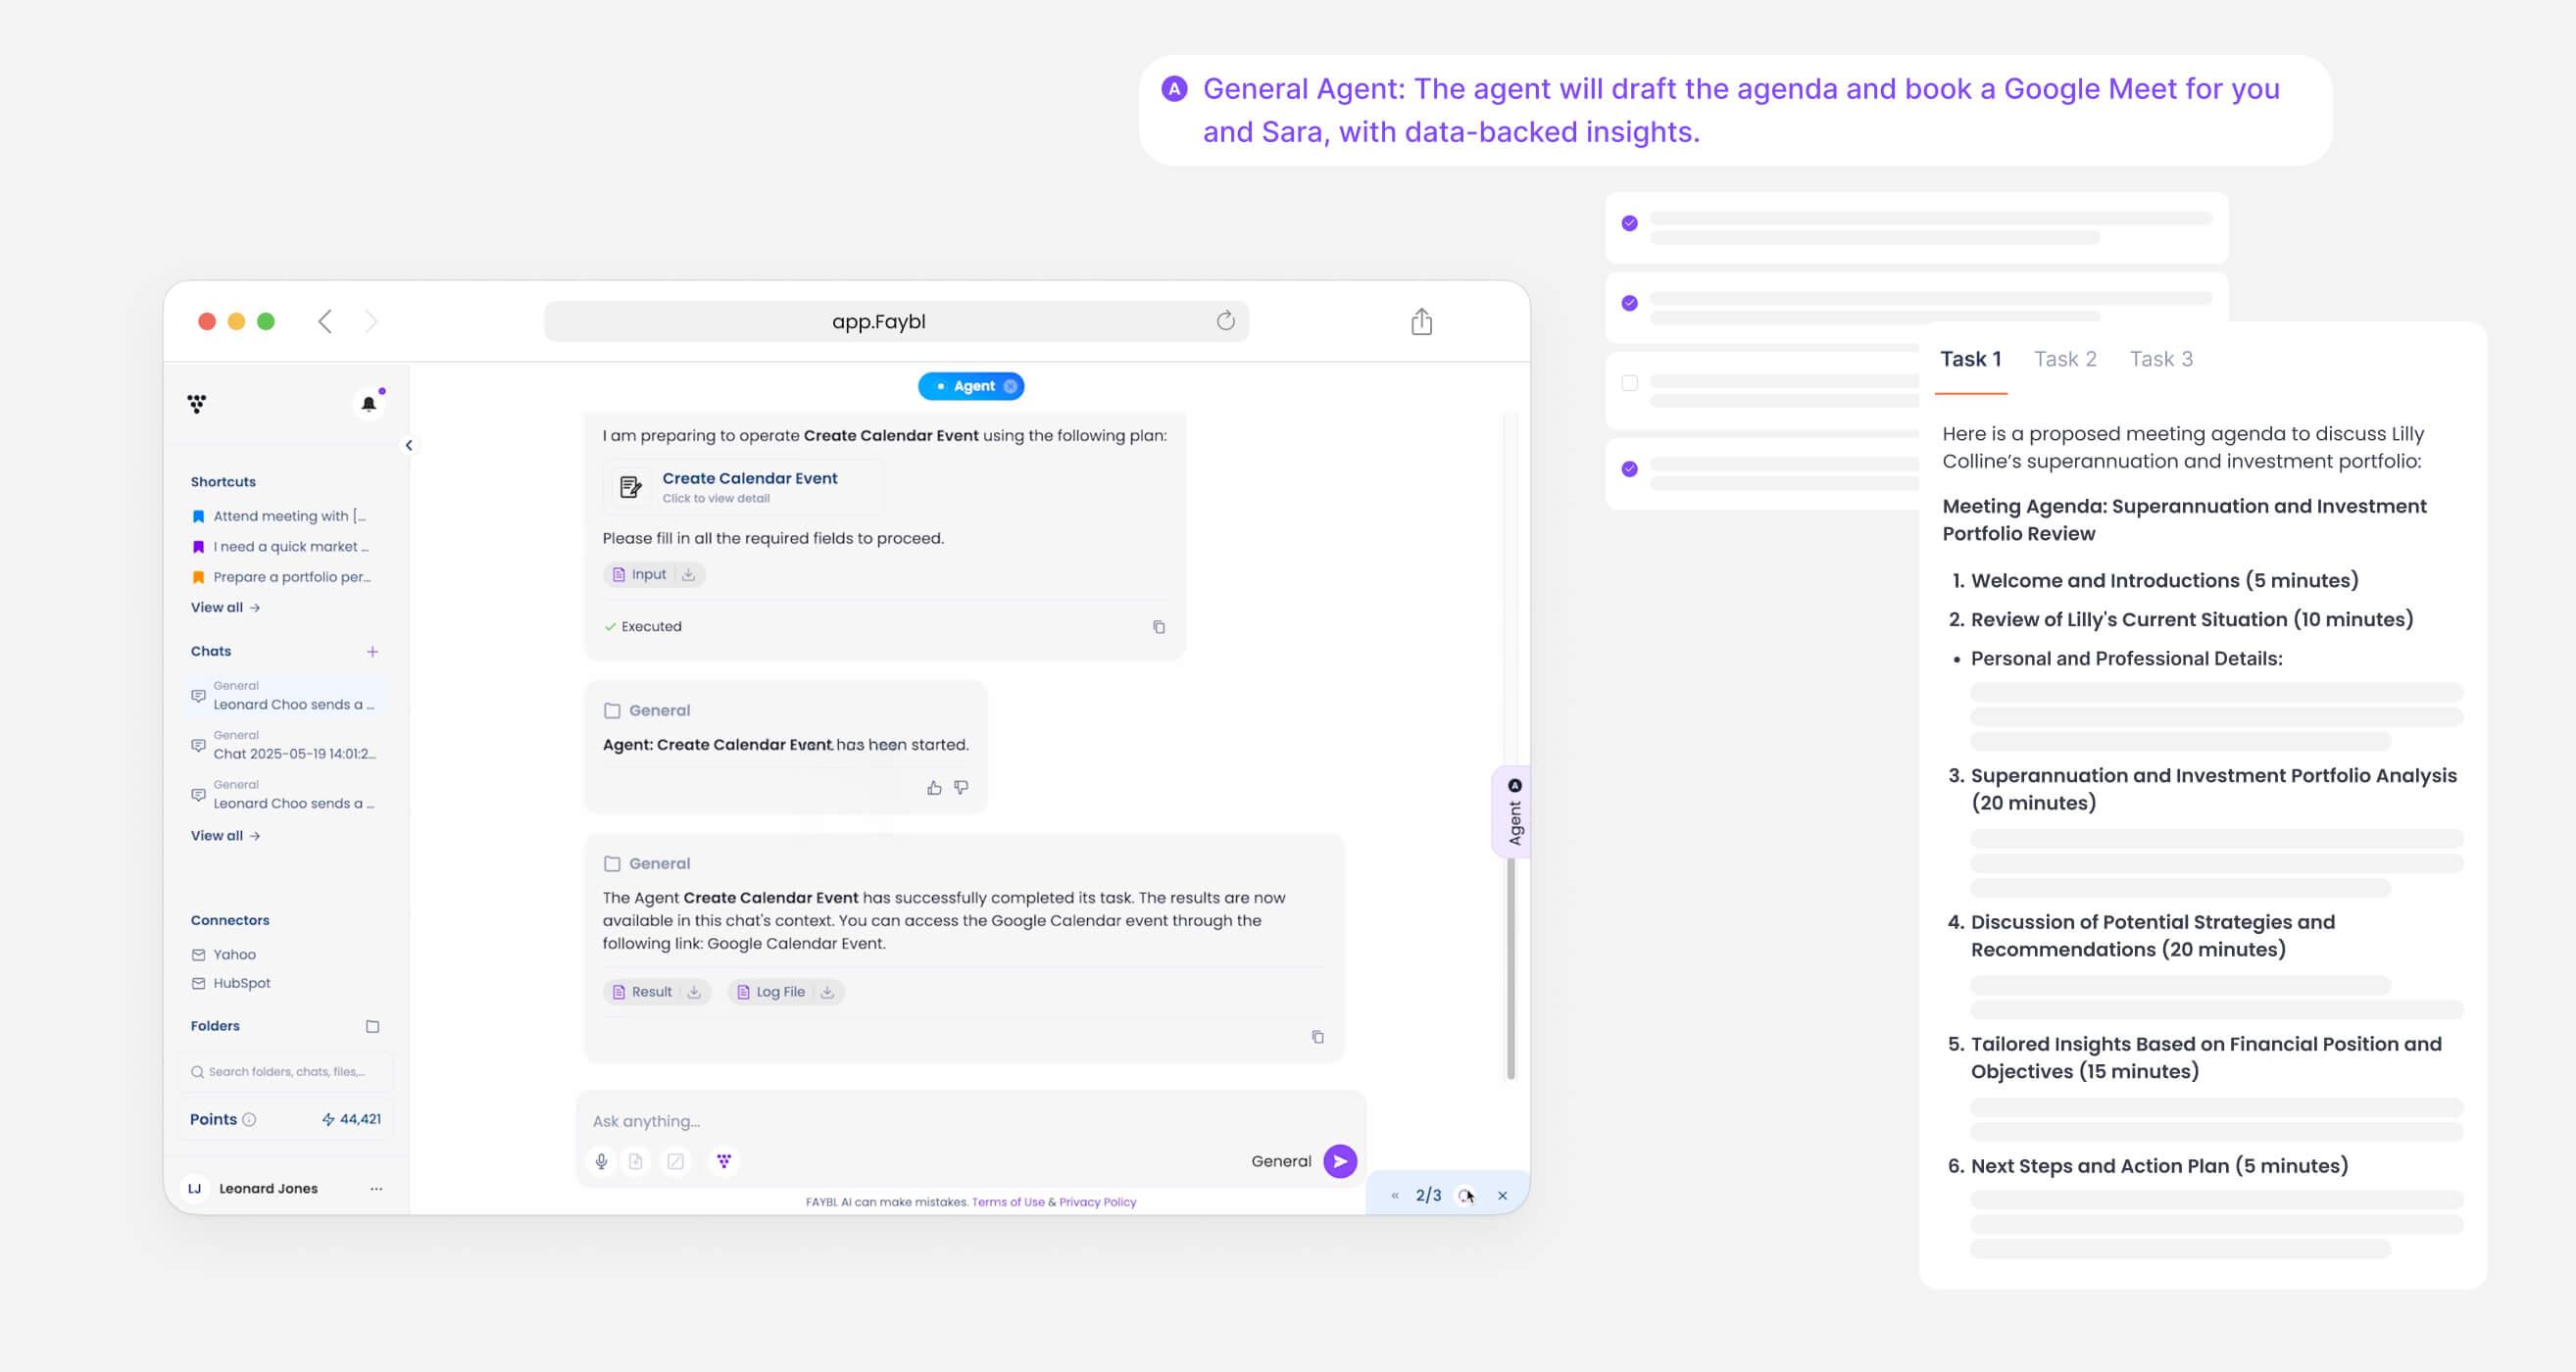Image resolution: width=2576 pixels, height=1372 pixels.
Task: Tick the unchecked third task checkbox
Action: click(1629, 383)
